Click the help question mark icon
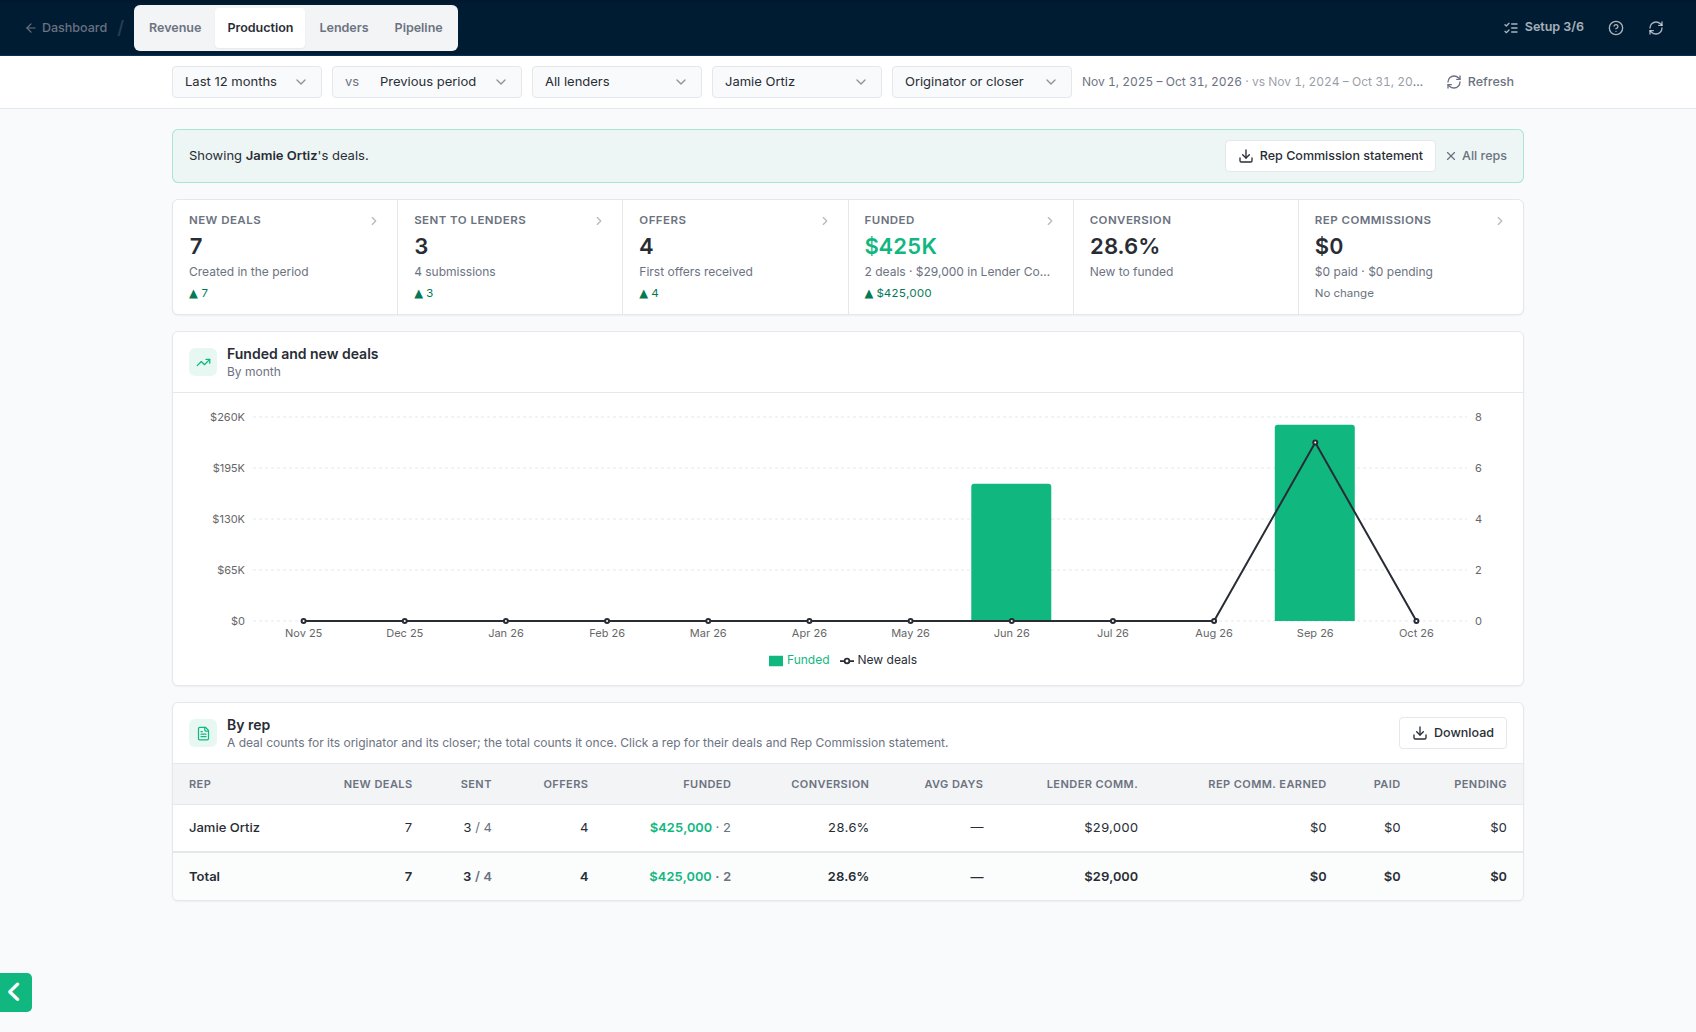 click(x=1615, y=28)
